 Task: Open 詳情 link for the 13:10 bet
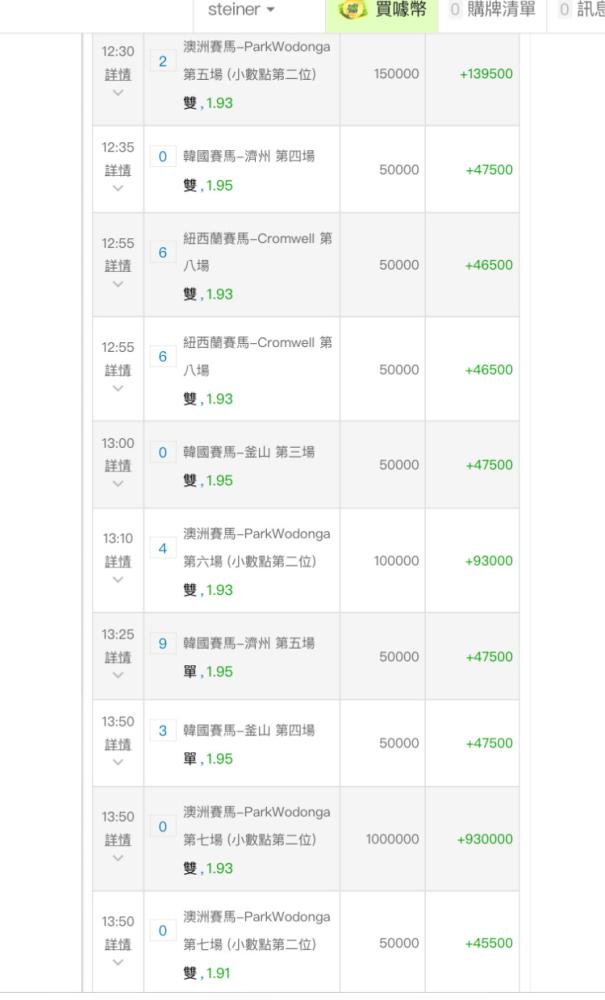click(x=118, y=562)
